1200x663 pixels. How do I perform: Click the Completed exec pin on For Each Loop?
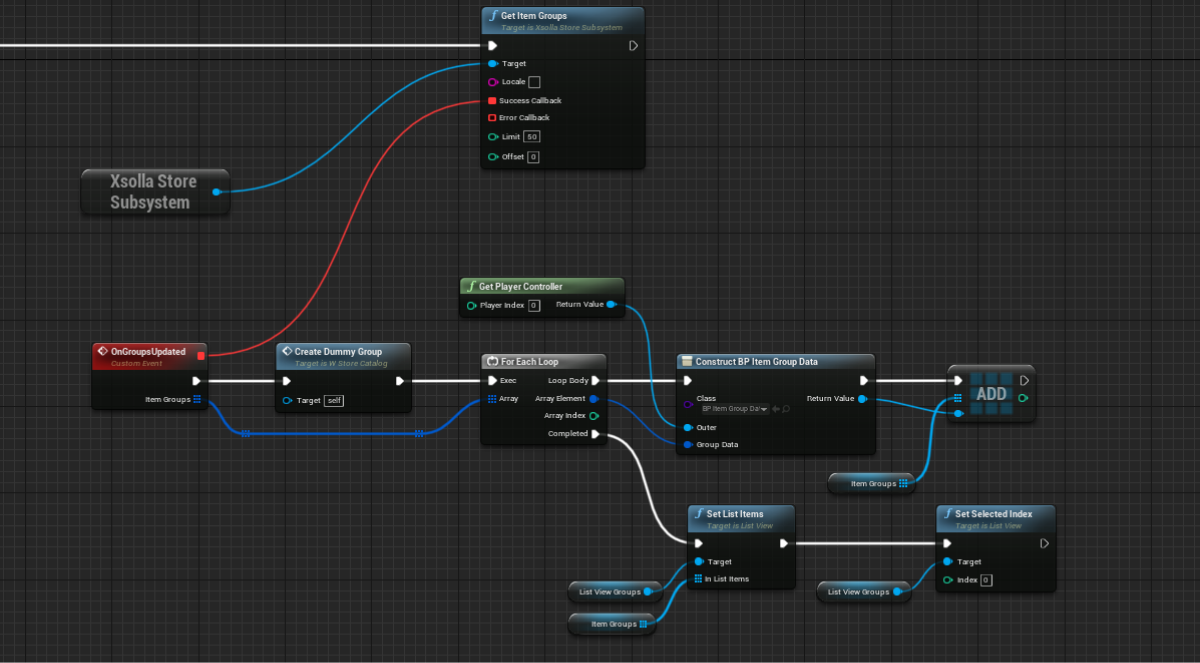click(596, 434)
